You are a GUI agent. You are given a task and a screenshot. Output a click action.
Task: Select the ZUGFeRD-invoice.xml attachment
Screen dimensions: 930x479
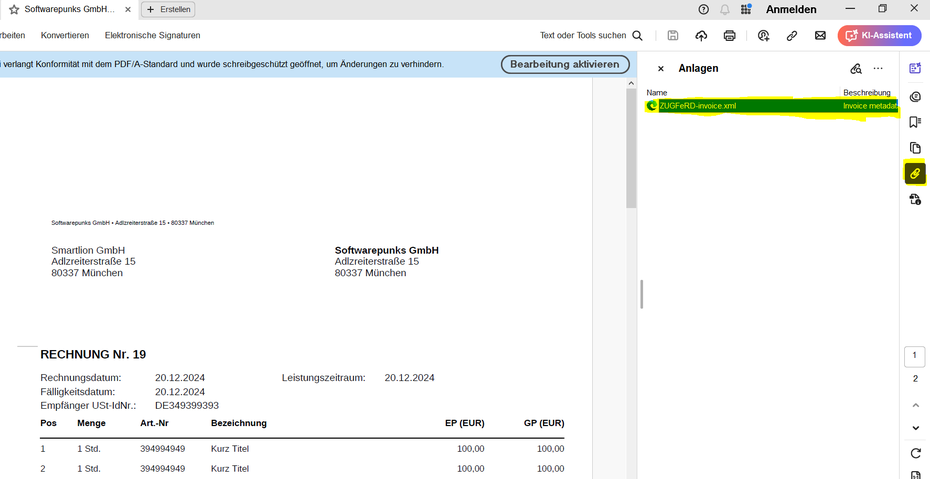[698, 106]
